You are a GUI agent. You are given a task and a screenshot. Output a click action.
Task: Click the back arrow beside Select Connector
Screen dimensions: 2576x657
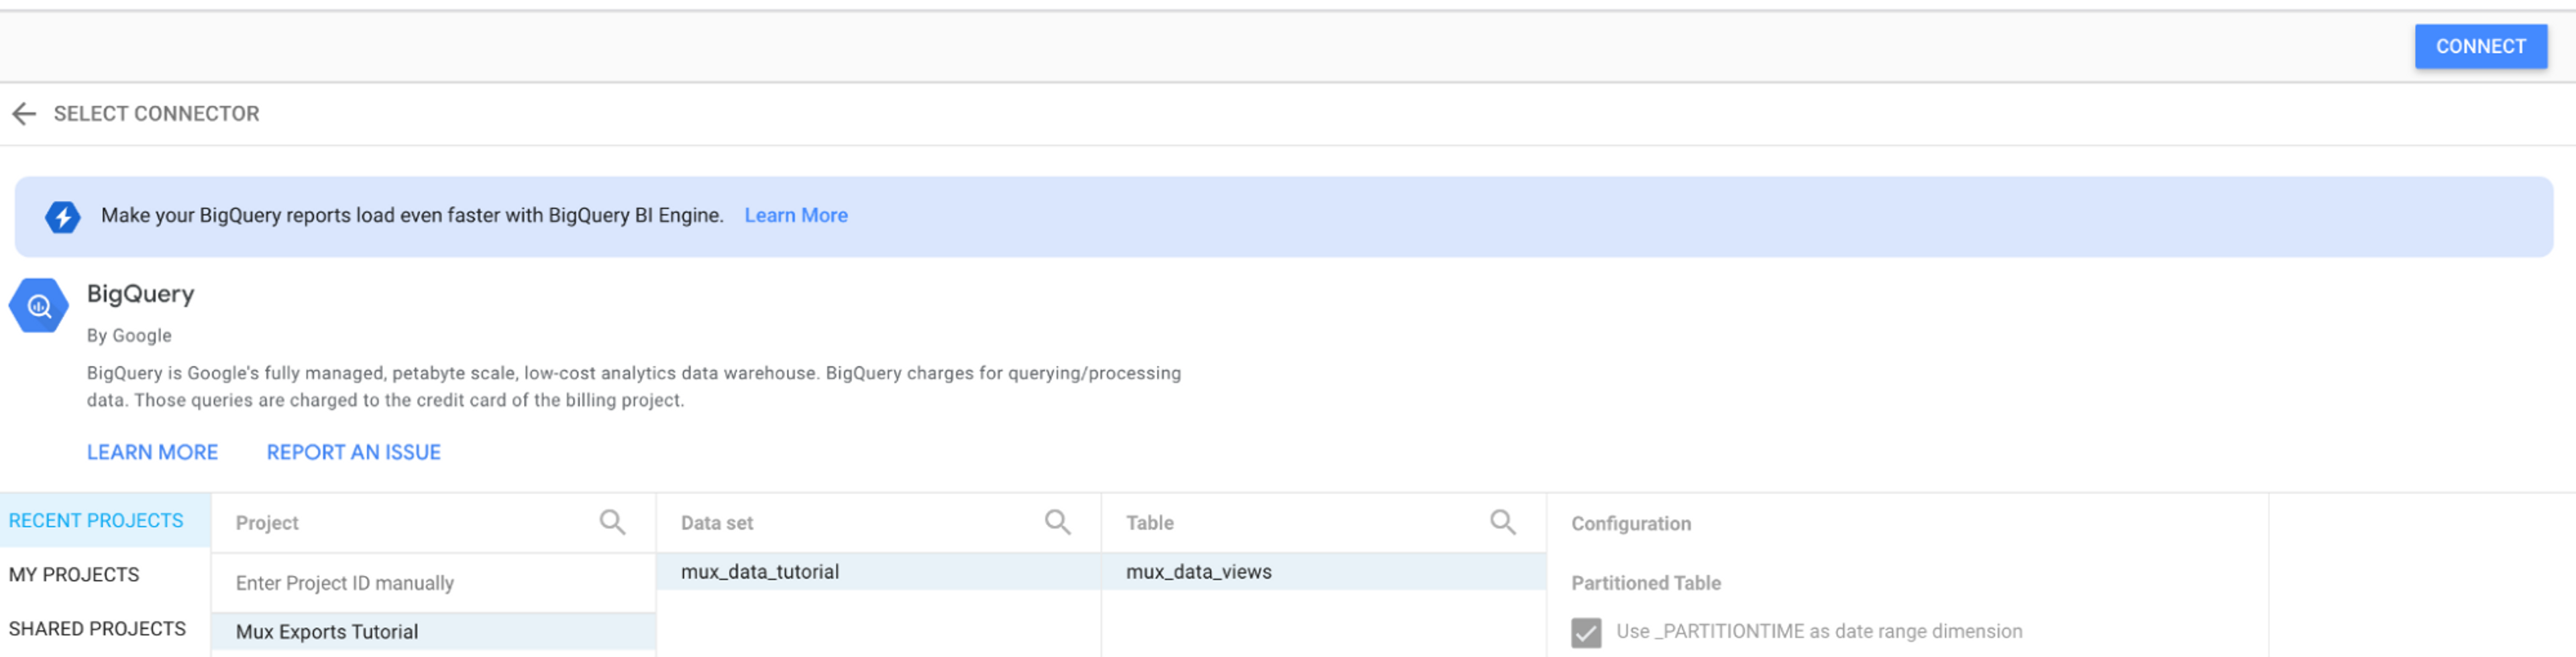point(24,114)
